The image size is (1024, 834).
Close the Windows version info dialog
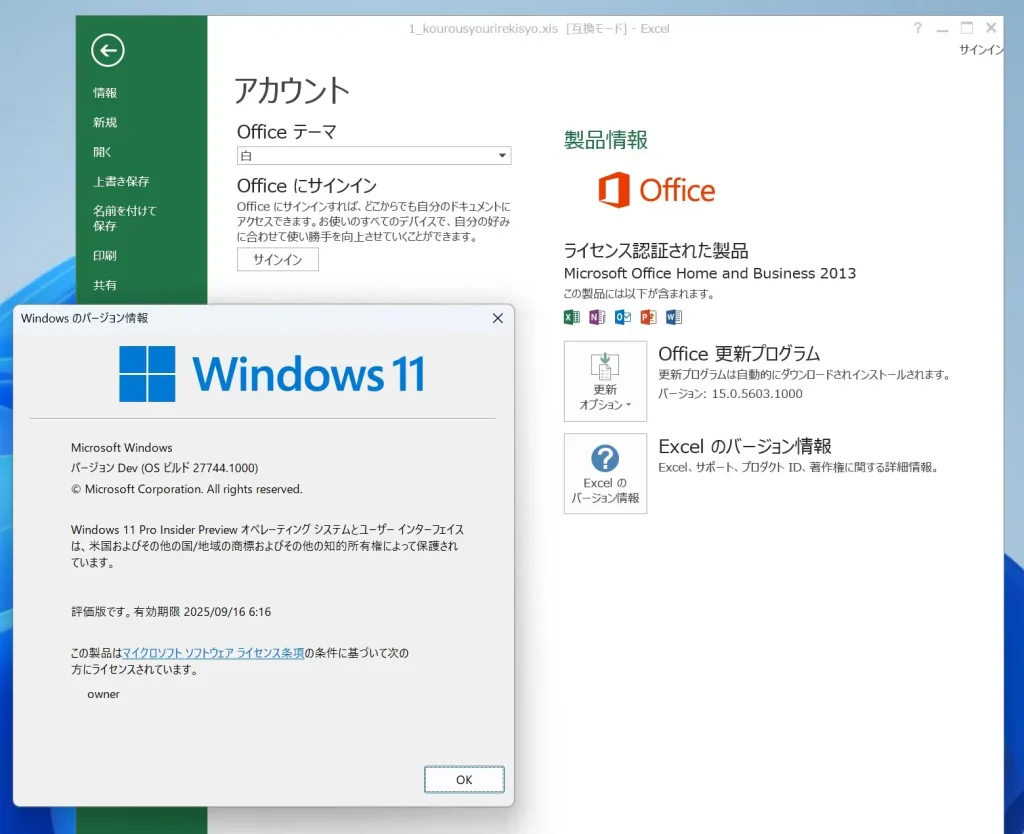click(498, 318)
